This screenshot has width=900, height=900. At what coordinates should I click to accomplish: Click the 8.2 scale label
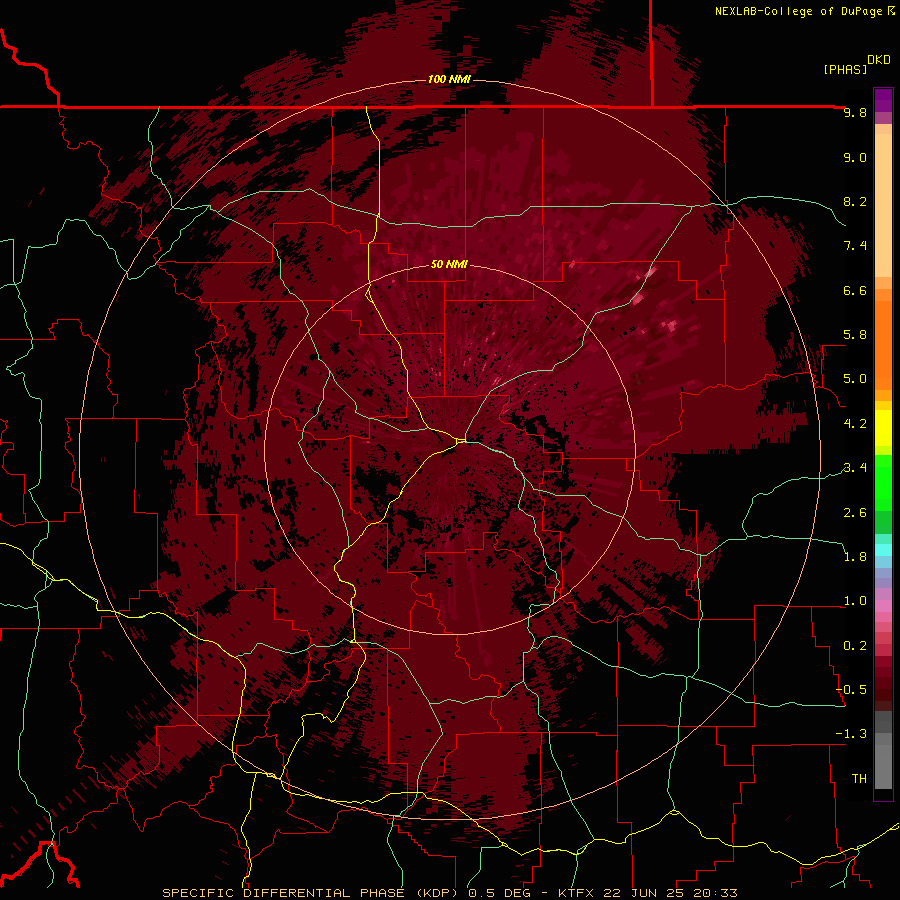click(x=855, y=201)
